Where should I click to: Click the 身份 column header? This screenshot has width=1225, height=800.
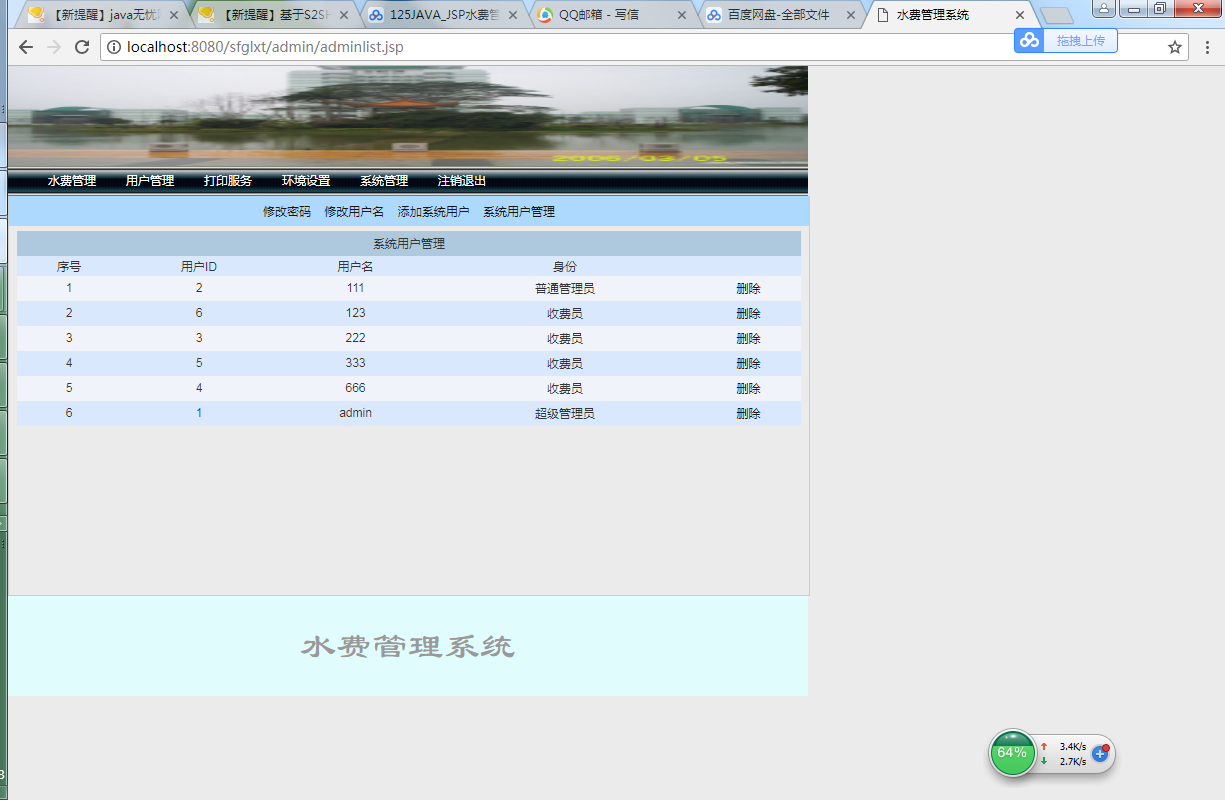click(x=565, y=266)
